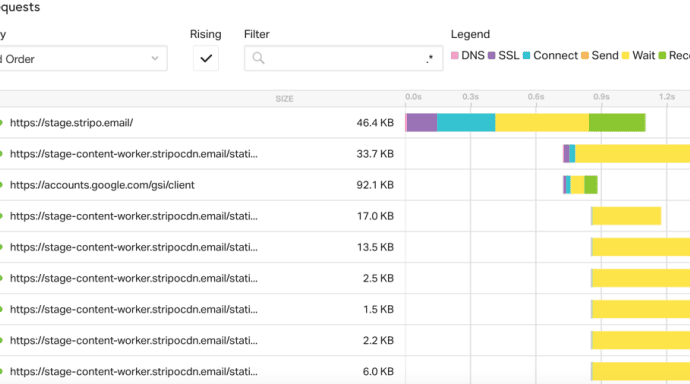This screenshot has height=384, width=690.
Task: Click the search magnifier icon in Filter
Action: [258, 58]
